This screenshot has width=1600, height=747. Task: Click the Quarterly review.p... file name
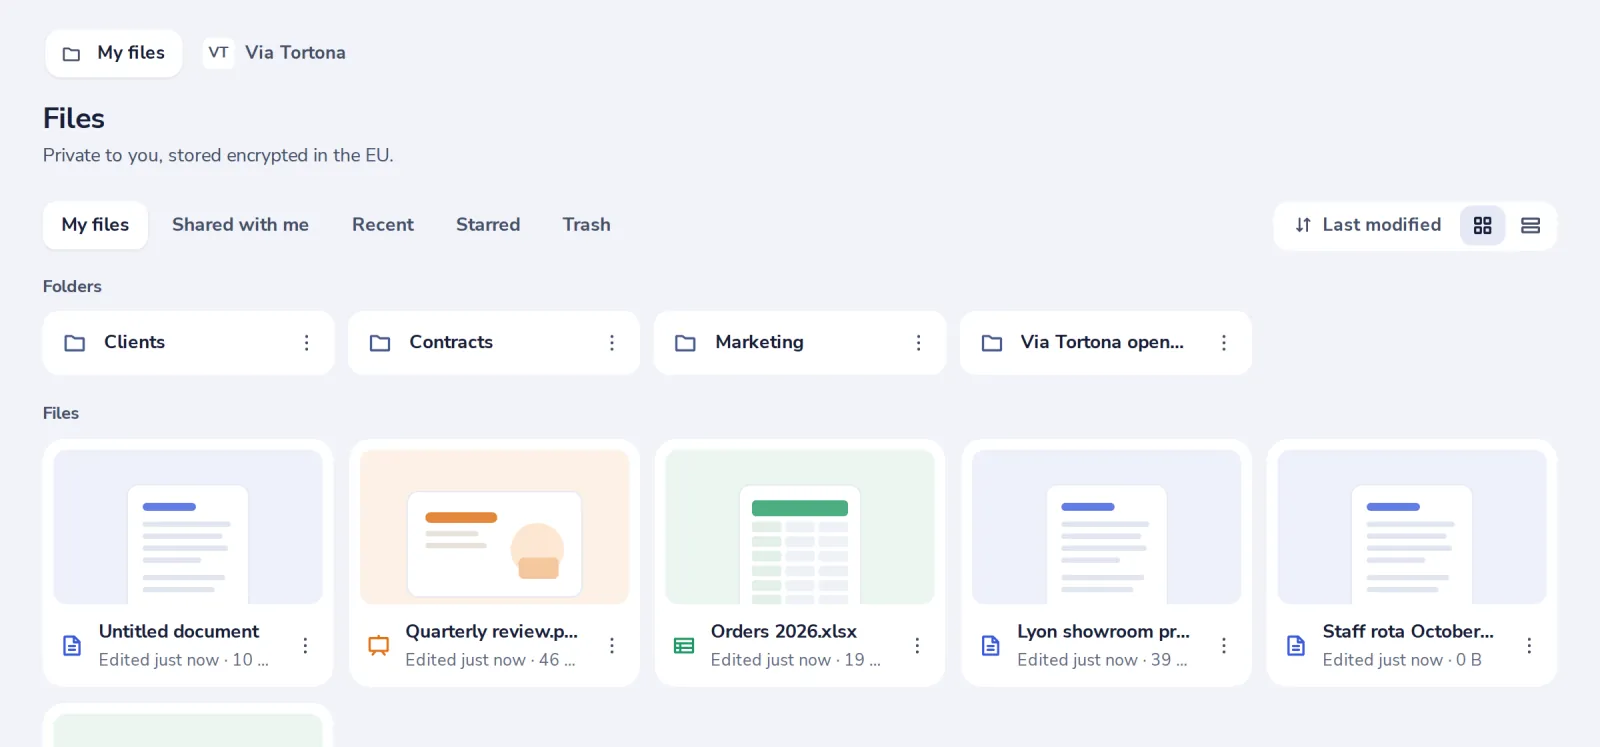click(x=491, y=632)
